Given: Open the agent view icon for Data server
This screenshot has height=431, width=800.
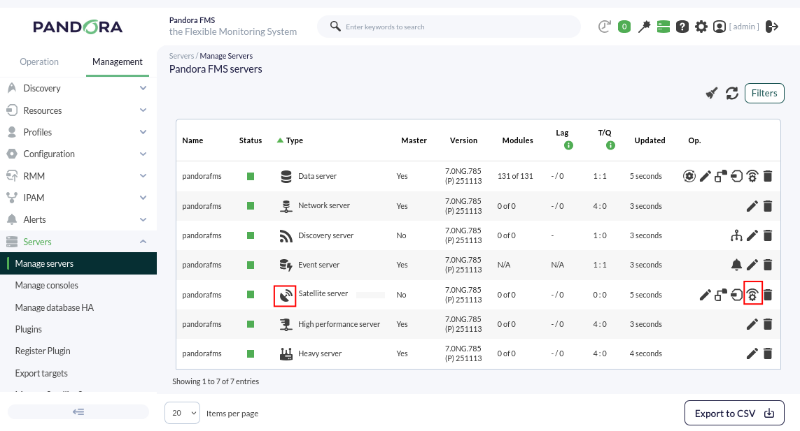Looking at the screenshot, I should point(689,176).
